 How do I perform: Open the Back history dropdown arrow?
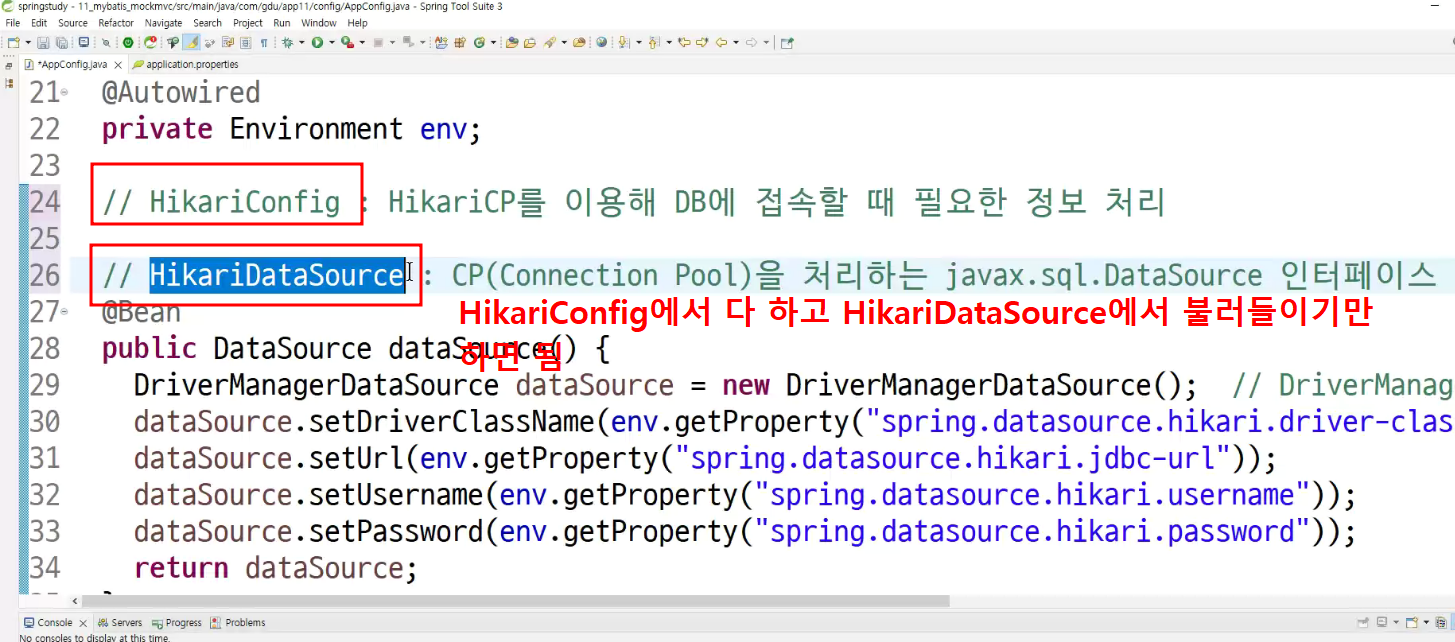click(x=736, y=43)
